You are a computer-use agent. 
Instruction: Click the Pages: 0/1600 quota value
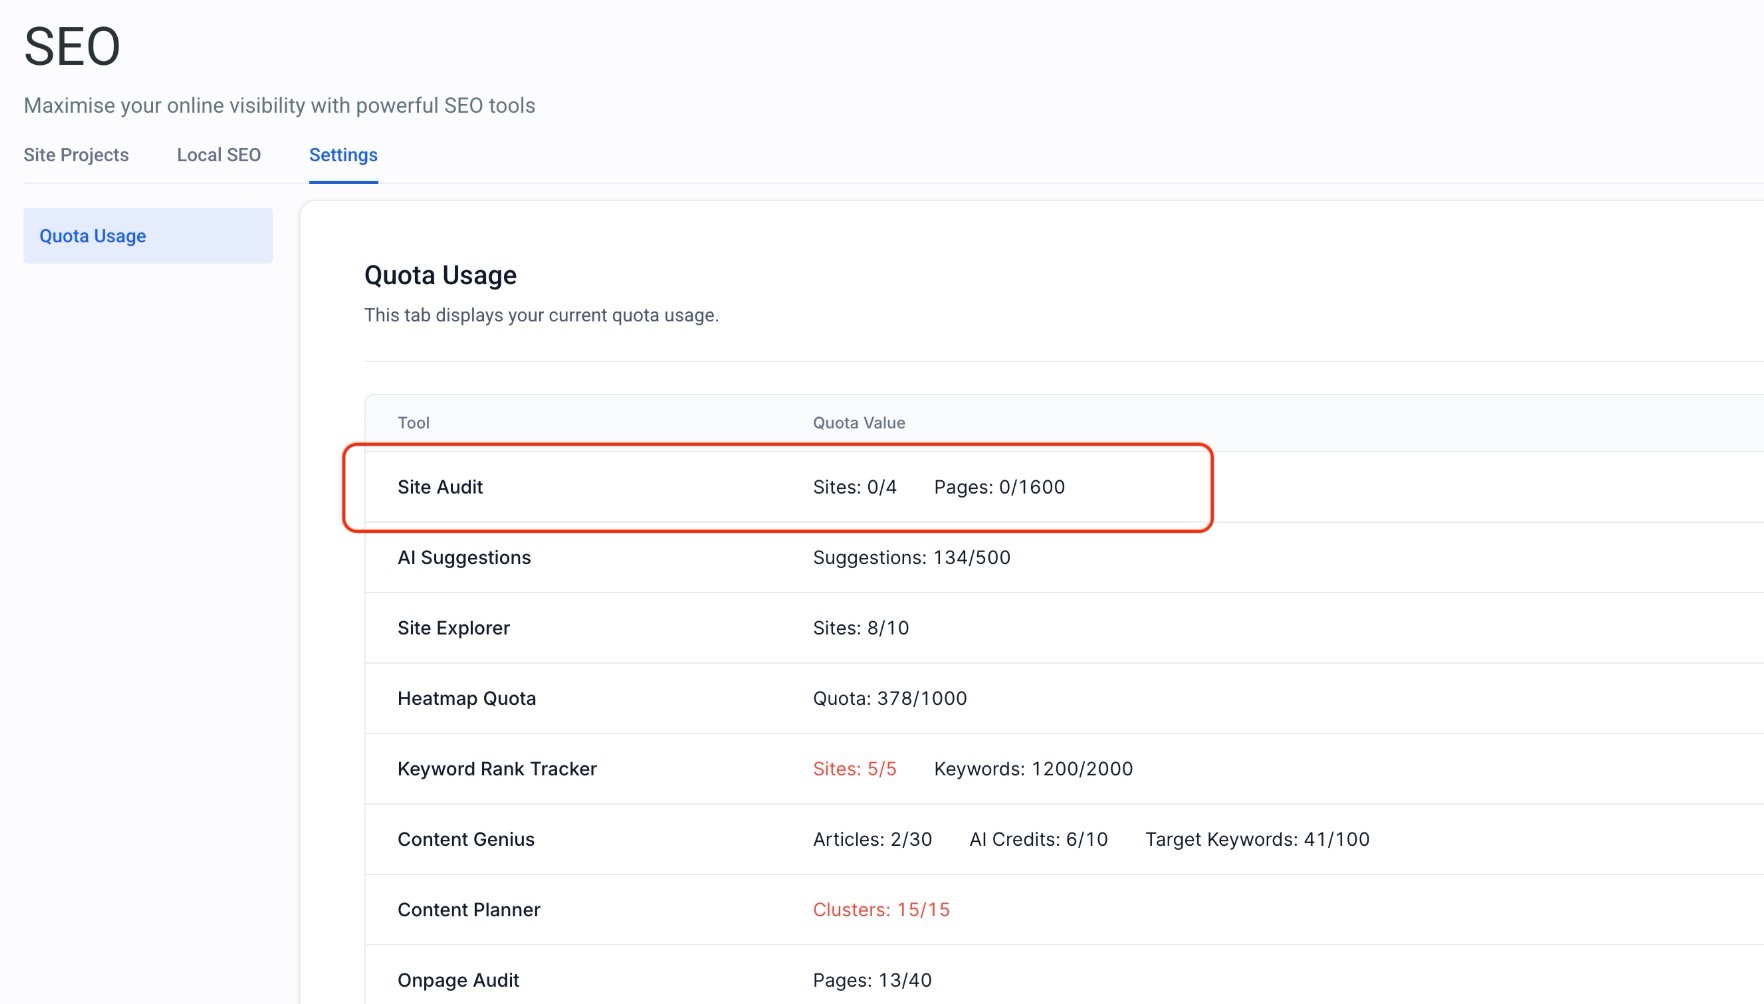pyautogui.click(x=999, y=487)
